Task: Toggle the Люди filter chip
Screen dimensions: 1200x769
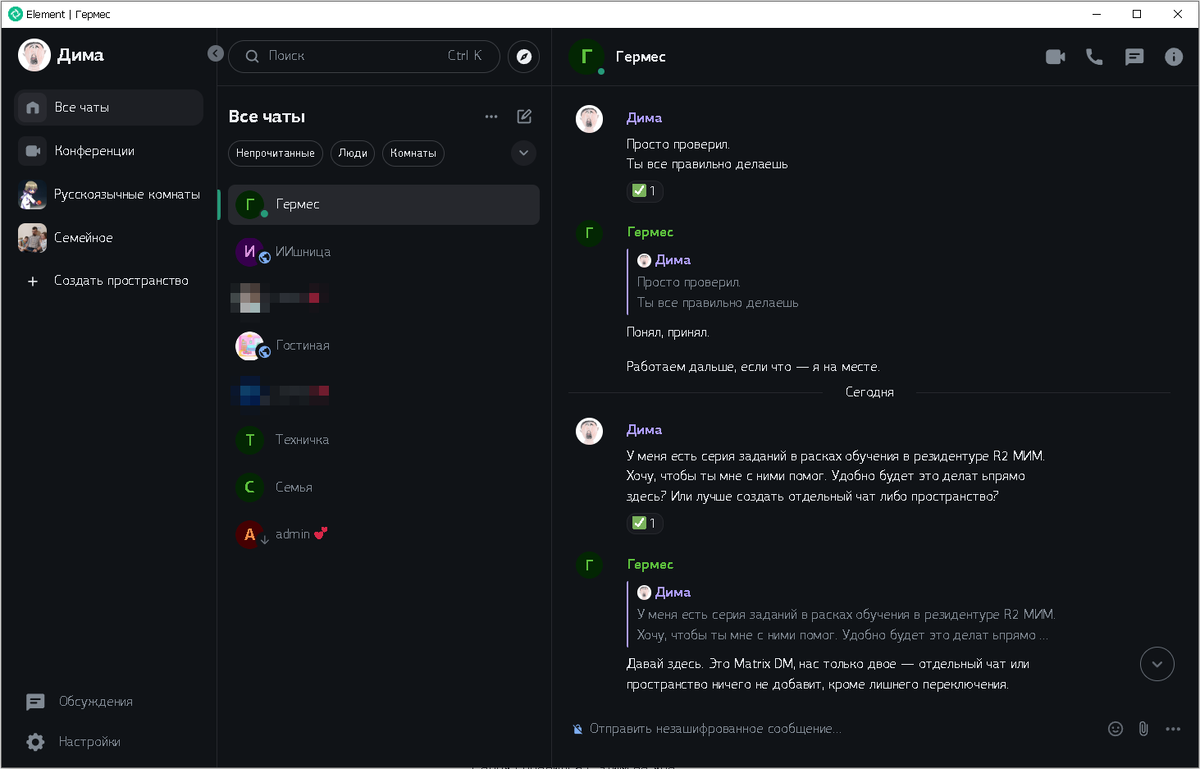Action: (352, 153)
